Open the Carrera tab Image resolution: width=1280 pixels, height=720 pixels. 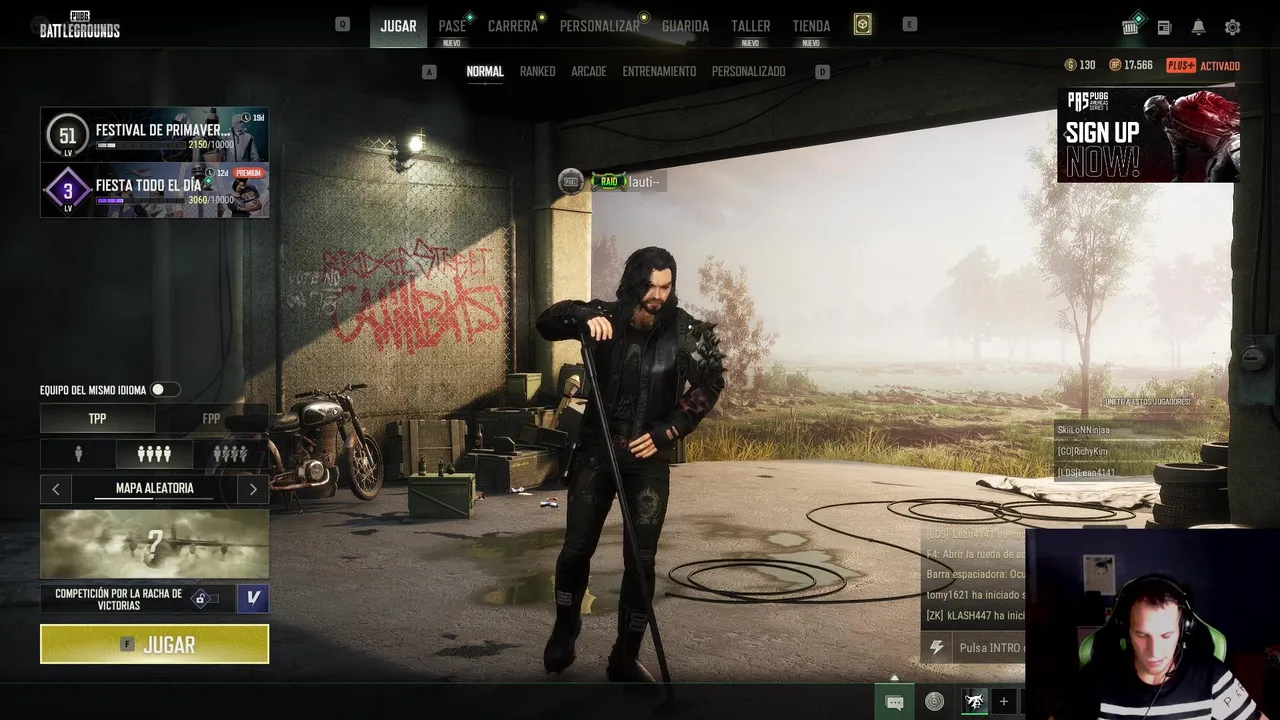(x=513, y=26)
